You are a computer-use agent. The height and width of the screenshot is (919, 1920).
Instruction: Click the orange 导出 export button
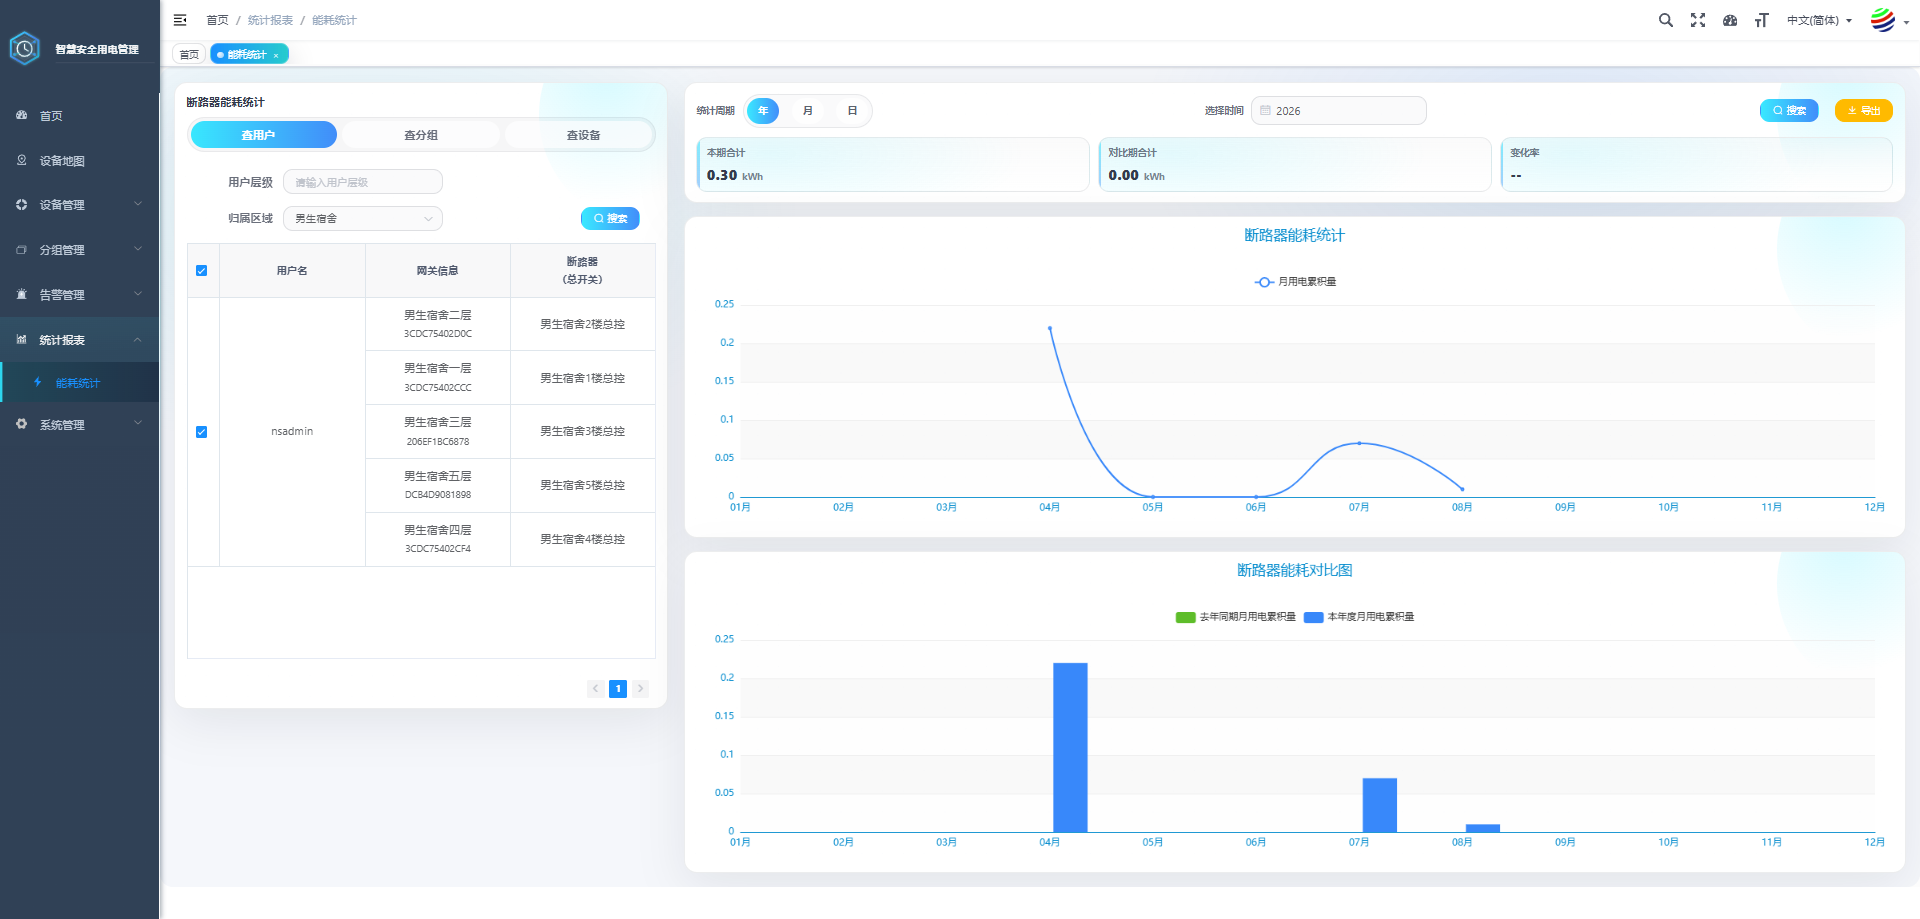1864,111
